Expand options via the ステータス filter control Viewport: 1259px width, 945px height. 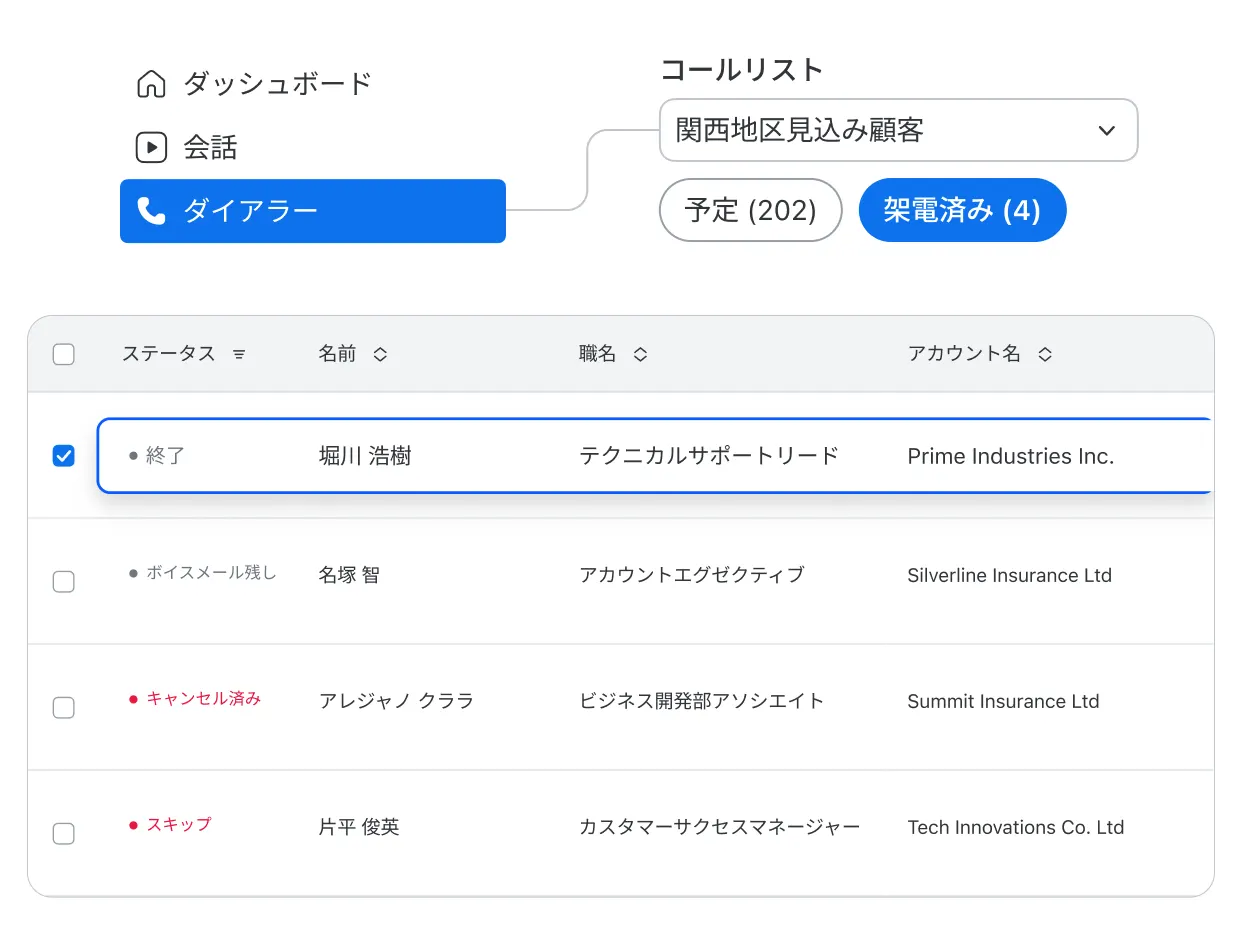point(239,353)
